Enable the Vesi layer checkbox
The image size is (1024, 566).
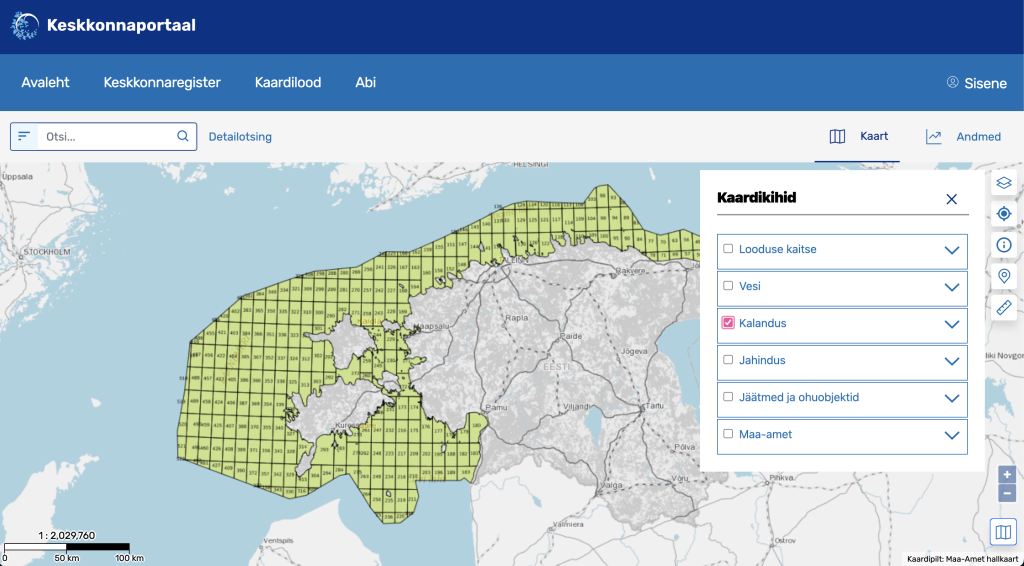[728, 285]
